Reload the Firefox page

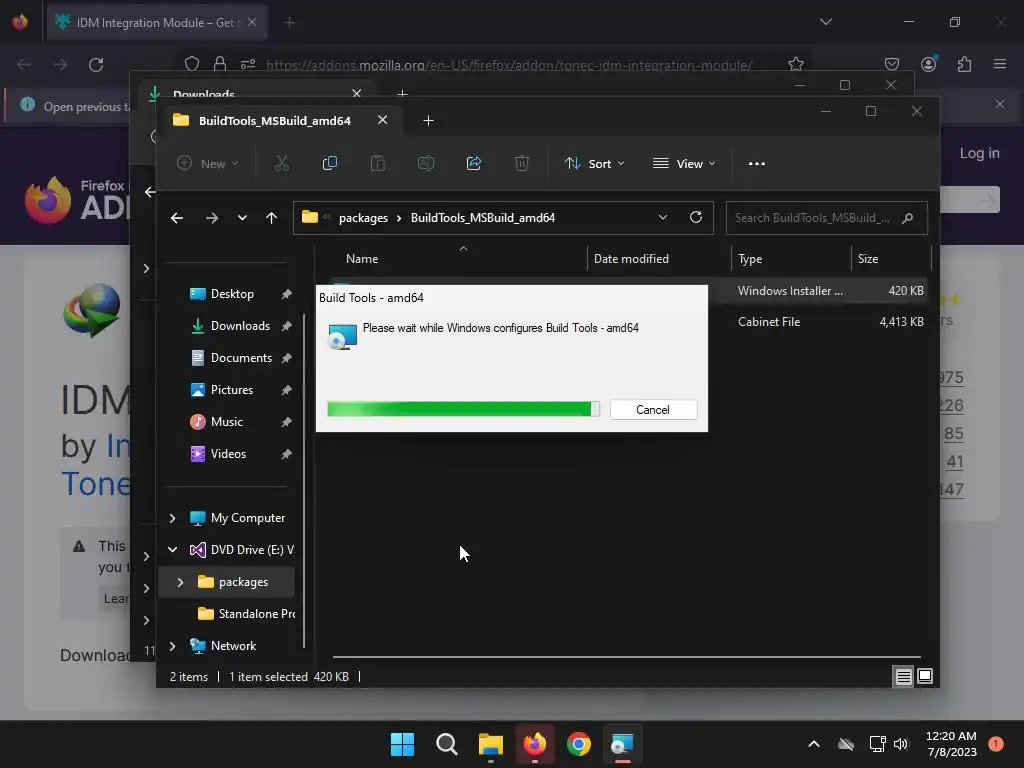[x=96, y=65]
